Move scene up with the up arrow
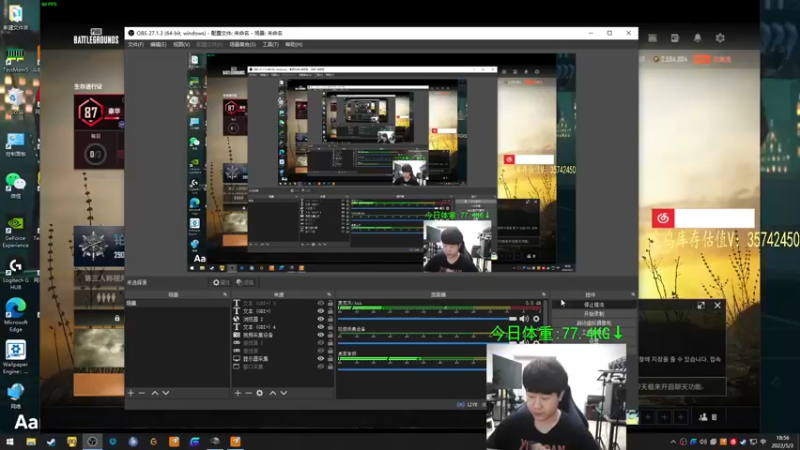Image resolution: width=800 pixels, height=450 pixels. click(x=155, y=393)
